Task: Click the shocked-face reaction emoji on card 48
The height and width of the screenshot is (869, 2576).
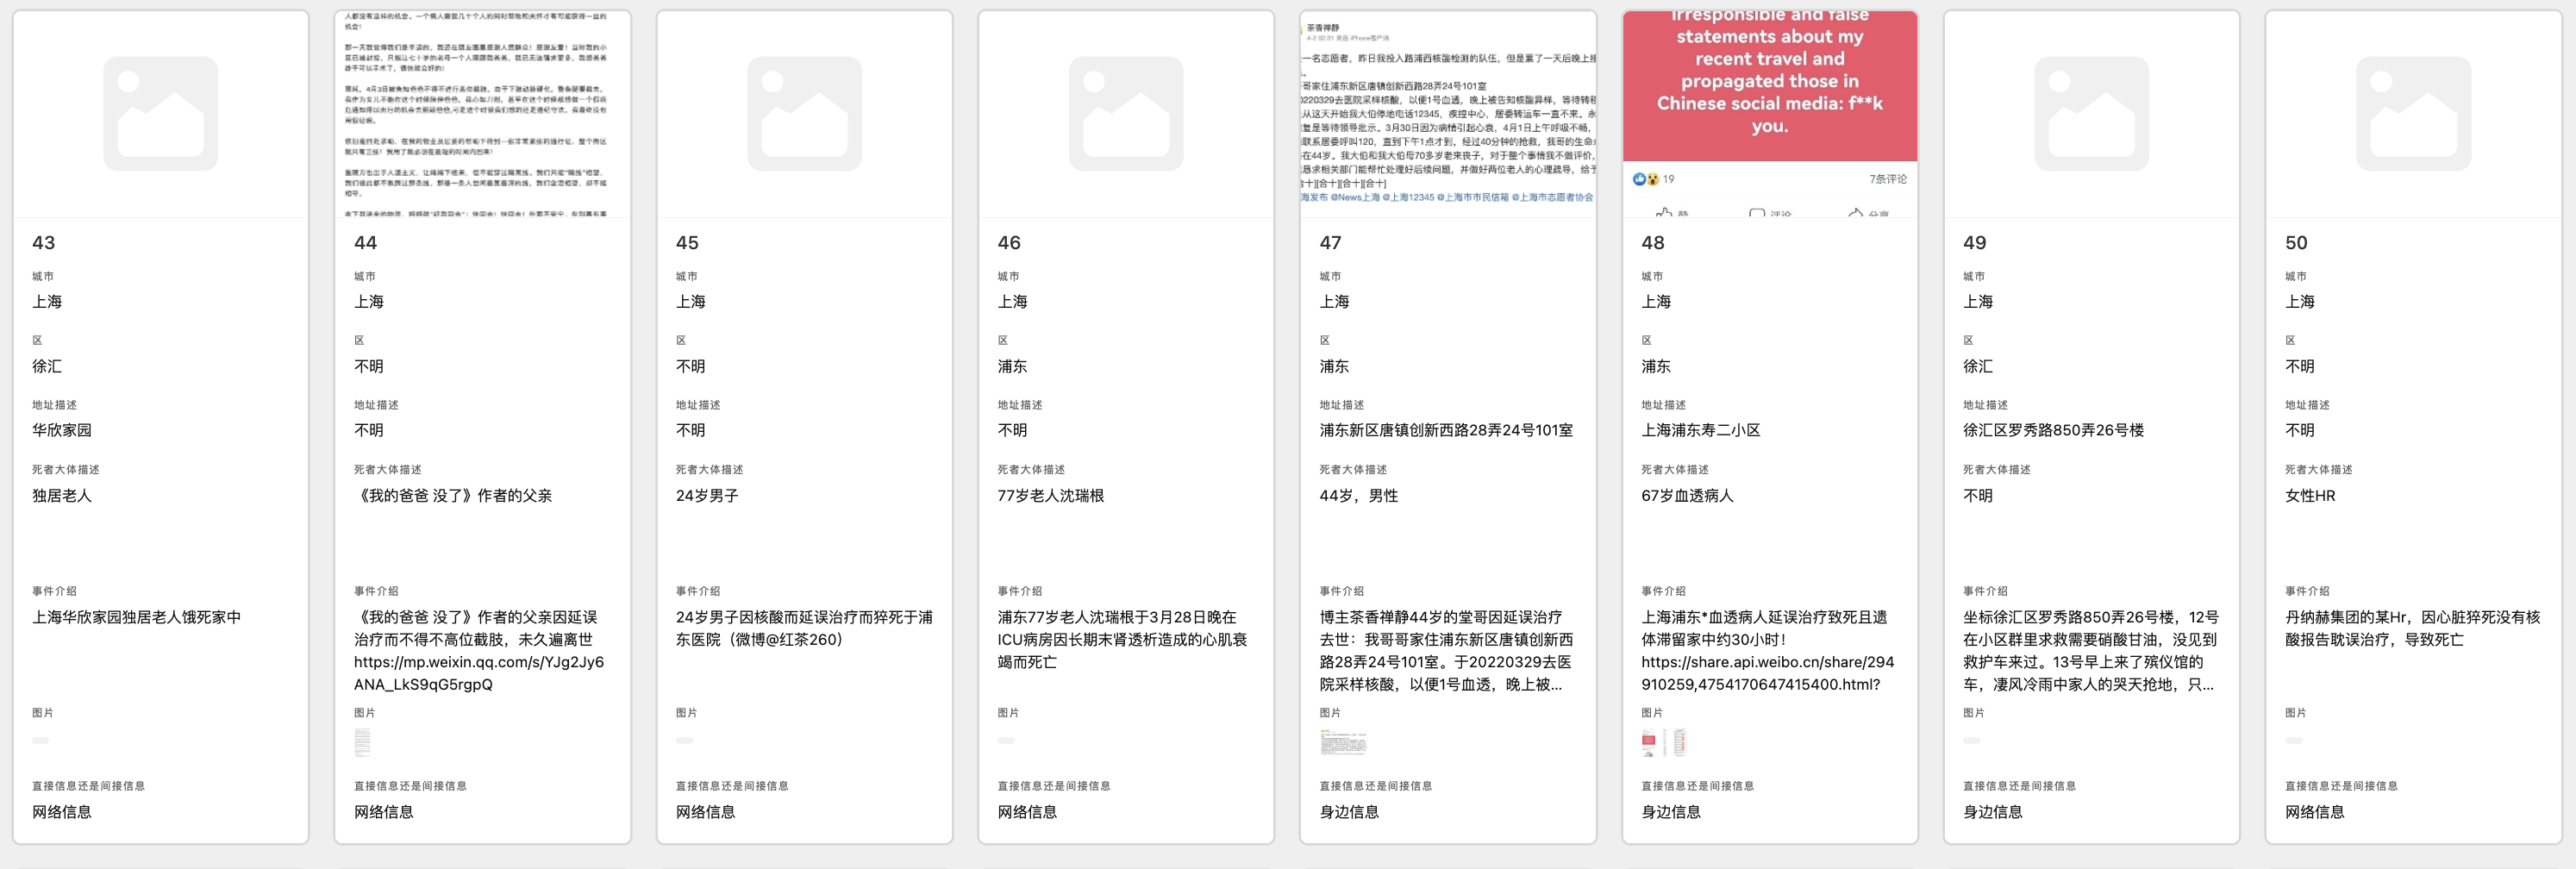Action: [x=1654, y=180]
